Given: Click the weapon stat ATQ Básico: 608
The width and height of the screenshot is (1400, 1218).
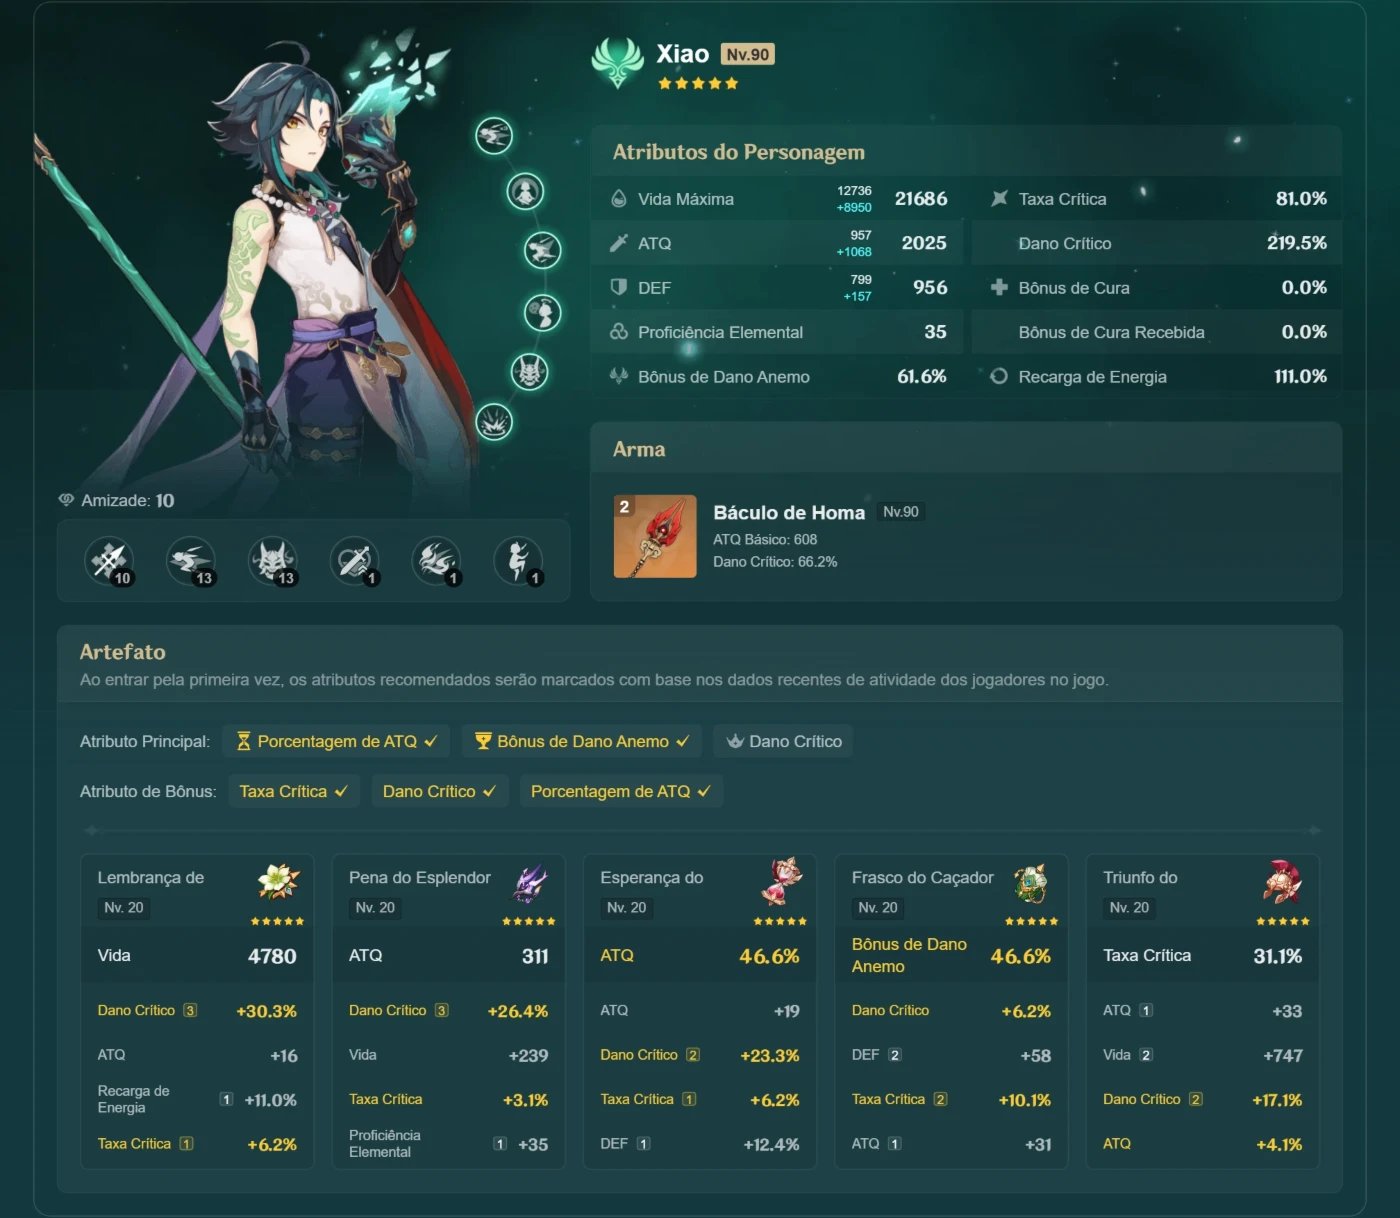Looking at the screenshot, I should [765, 539].
